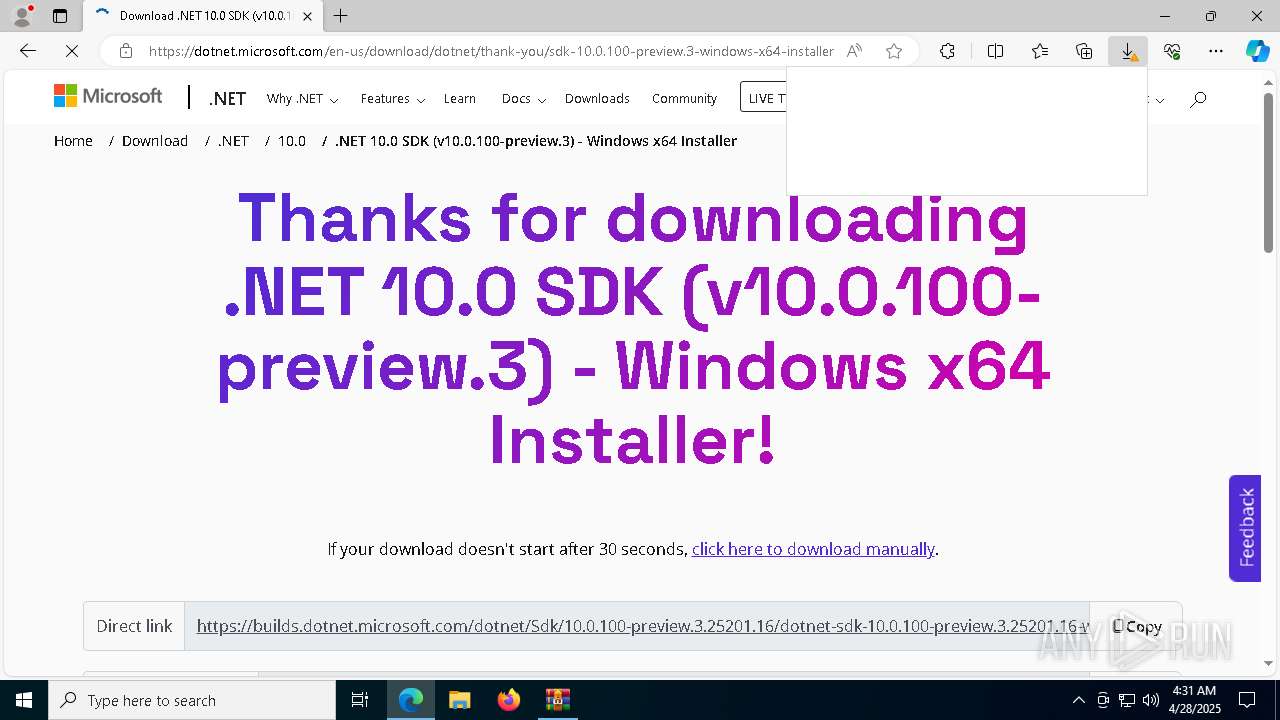1280x720 pixels.
Task: Click Download breadcrumb
Action: coord(155,141)
